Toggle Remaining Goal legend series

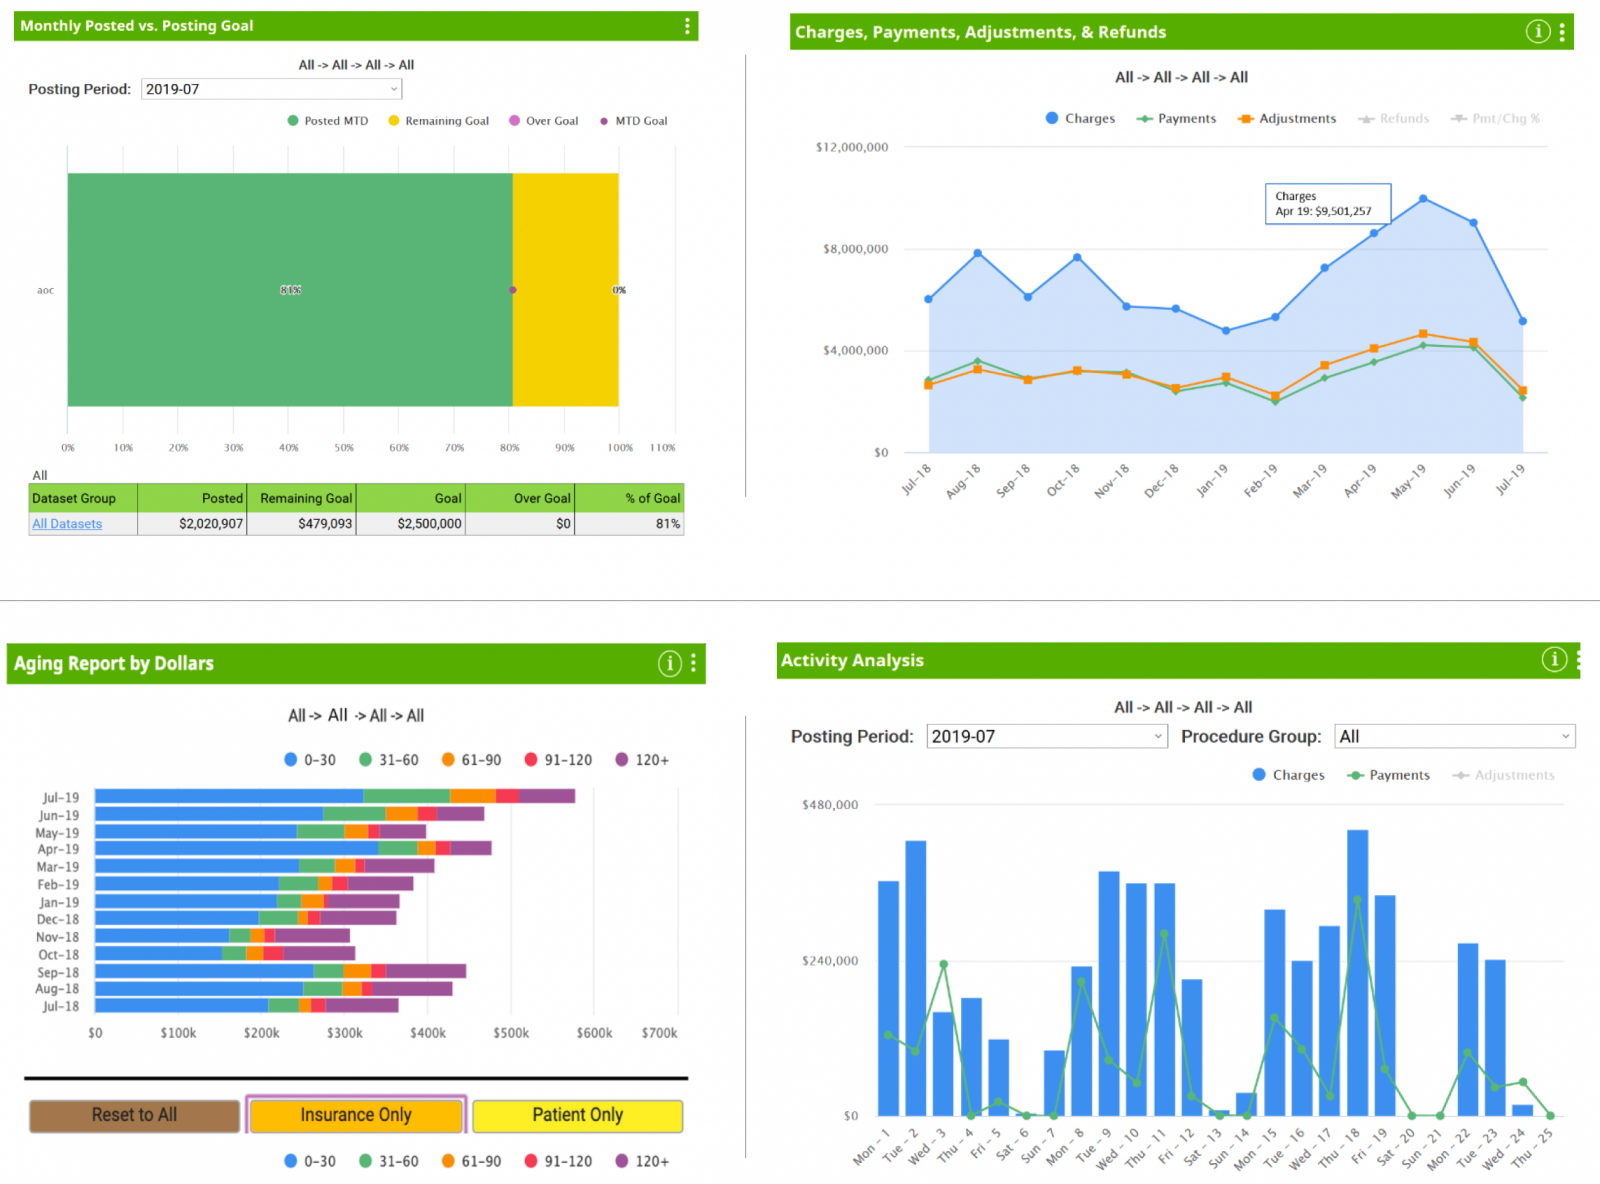tap(439, 121)
